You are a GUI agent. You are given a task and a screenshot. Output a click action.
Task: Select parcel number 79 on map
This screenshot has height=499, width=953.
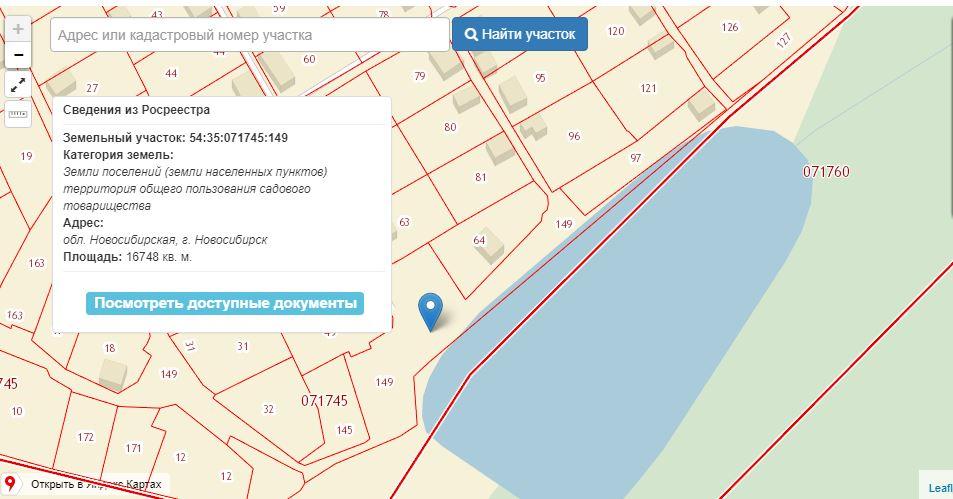coord(419,76)
